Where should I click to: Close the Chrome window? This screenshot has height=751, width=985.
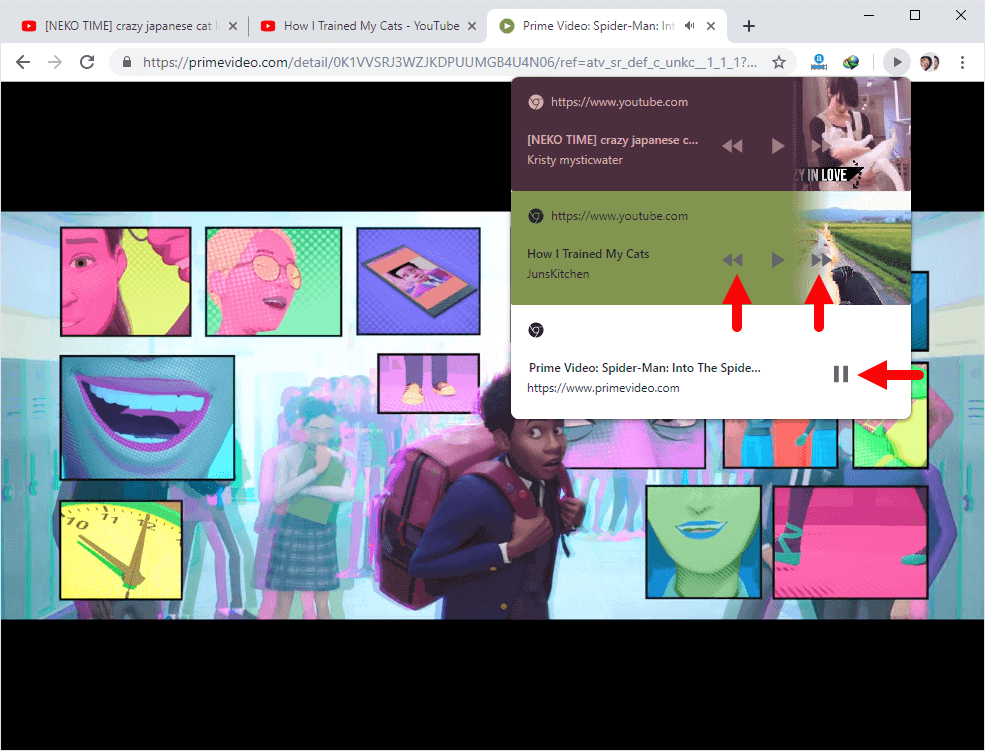click(x=961, y=15)
